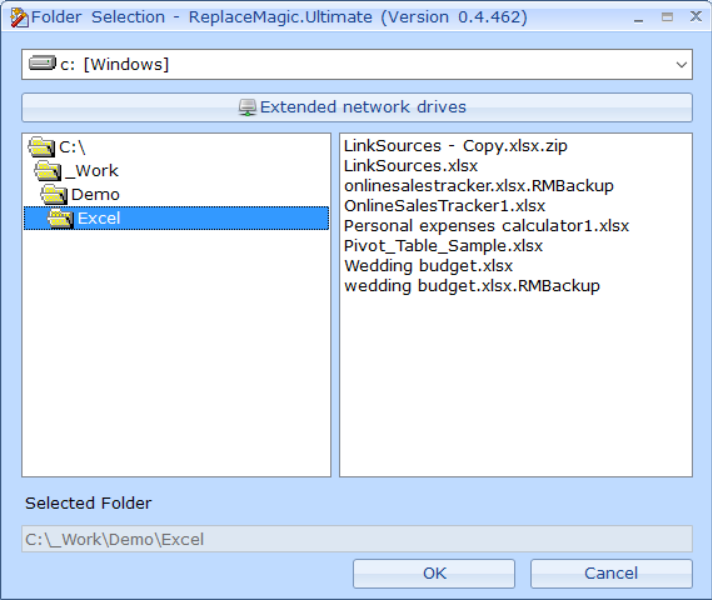The width and height of the screenshot is (712, 600).
Task: Cancel the folder selection dialog
Action: [x=611, y=574]
